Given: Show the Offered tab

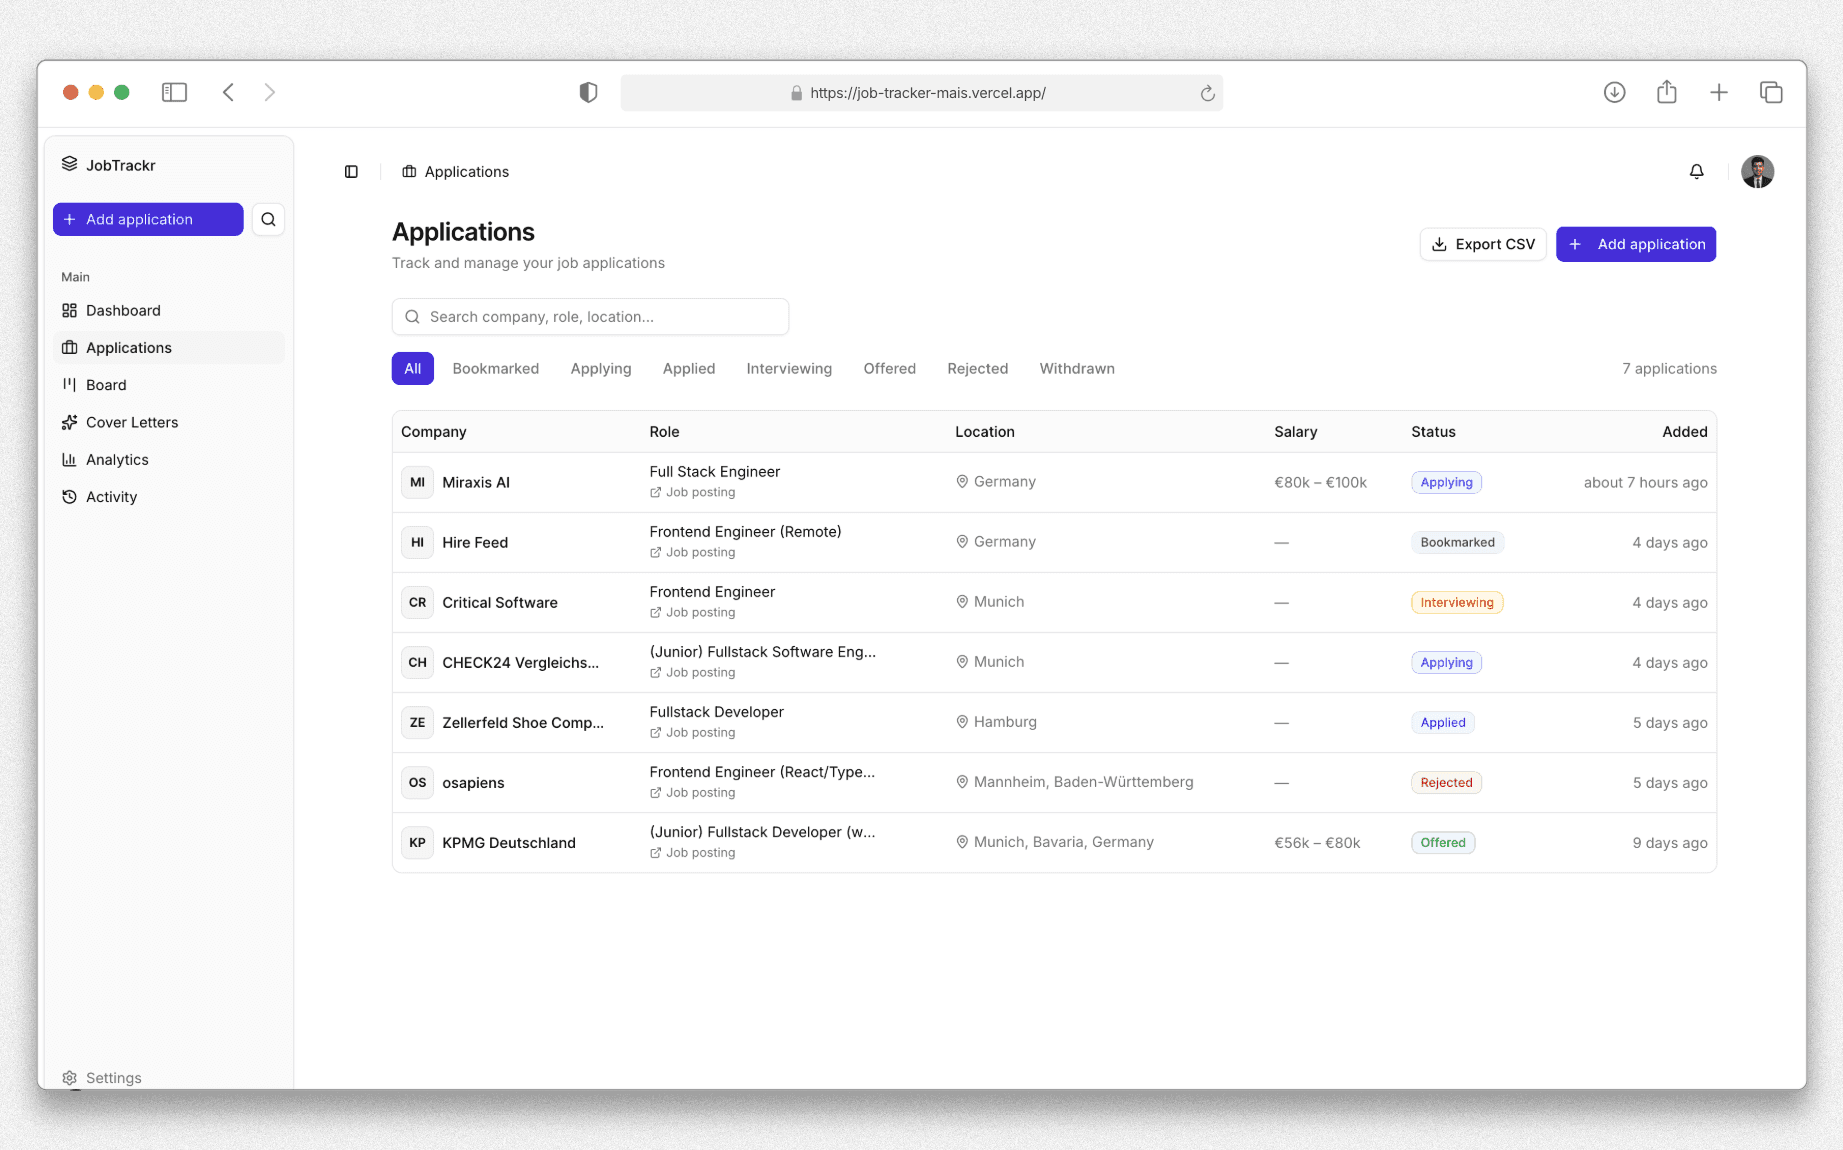Looking at the screenshot, I should point(889,368).
